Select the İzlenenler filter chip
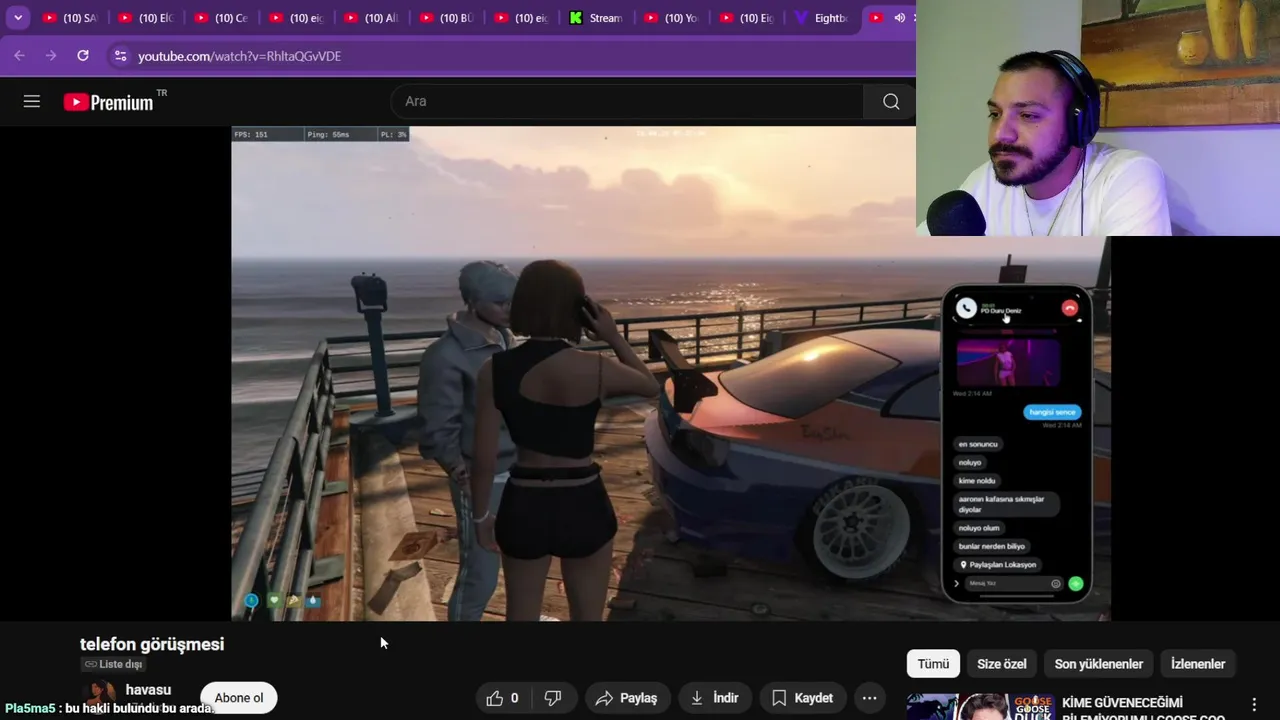Image resolution: width=1280 pixels, height=720 pixels. coord(1198,664)
